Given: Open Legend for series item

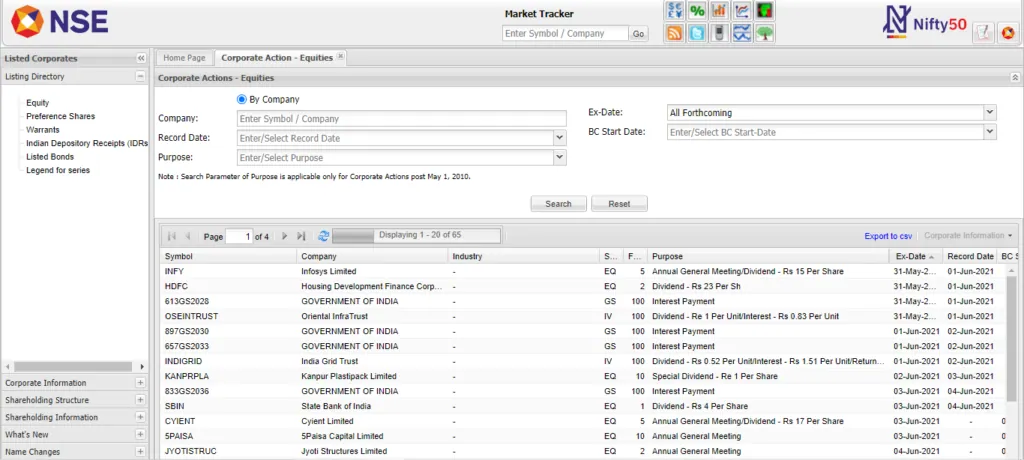Looking at the screenshot, I should click(58, 170).
